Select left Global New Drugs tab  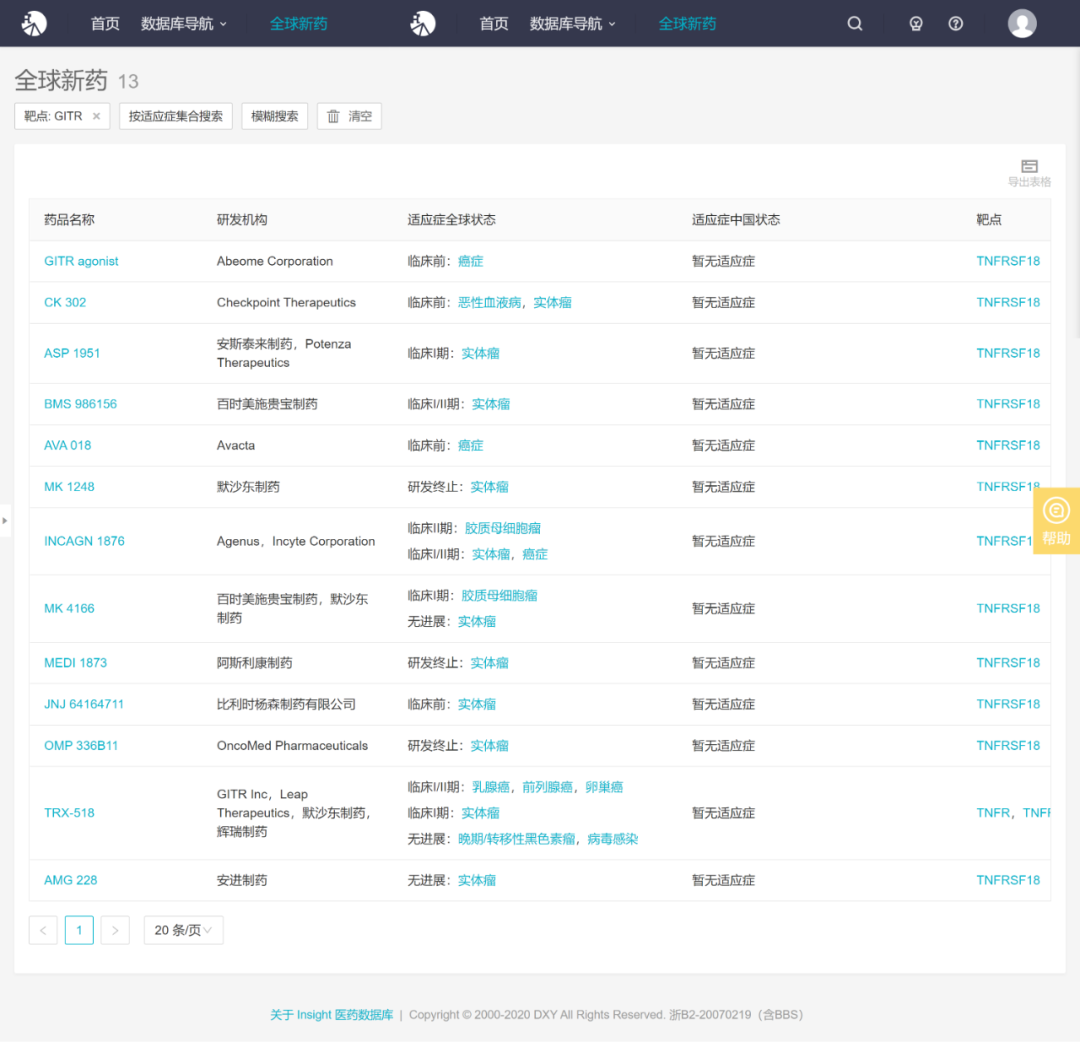299,23
